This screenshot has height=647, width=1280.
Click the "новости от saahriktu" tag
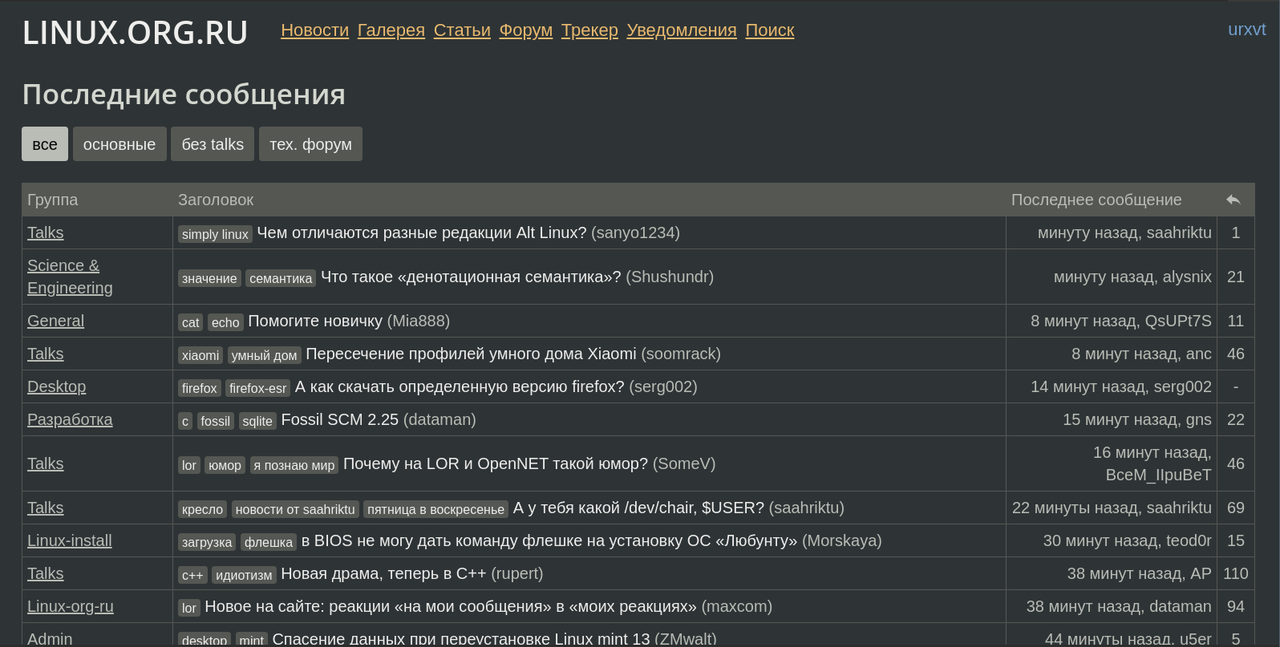(x=295, y=509)
